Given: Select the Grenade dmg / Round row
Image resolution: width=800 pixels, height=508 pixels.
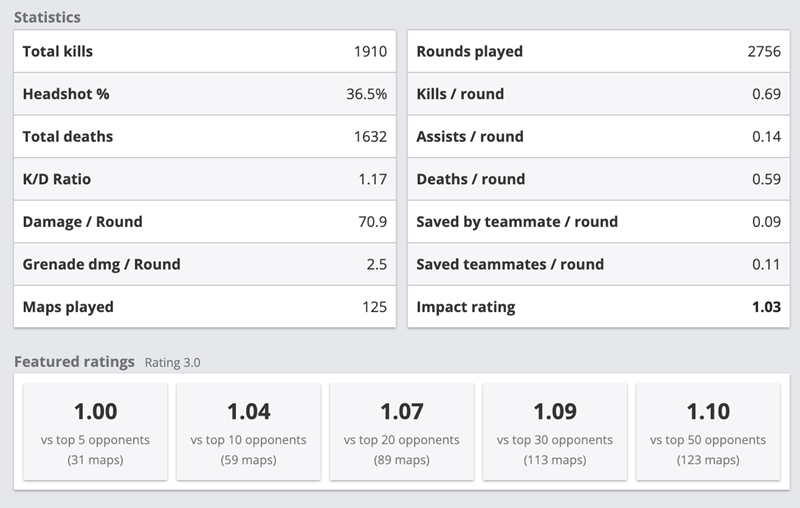Looking at the screenshot, I should tap(204, 264).
